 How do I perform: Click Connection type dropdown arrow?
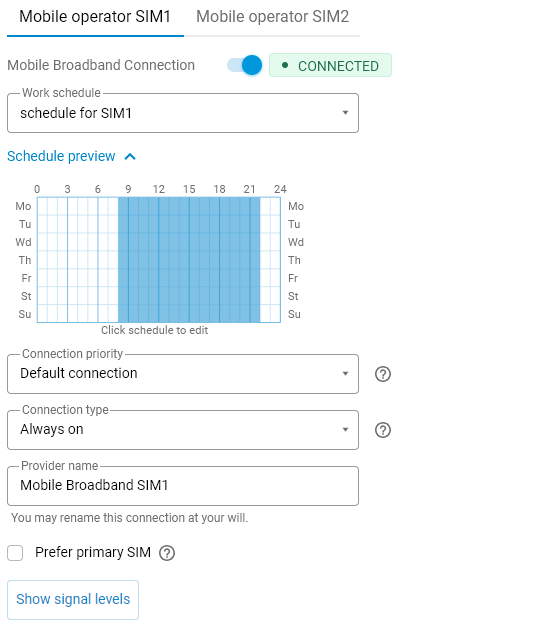tap(345, 430)
